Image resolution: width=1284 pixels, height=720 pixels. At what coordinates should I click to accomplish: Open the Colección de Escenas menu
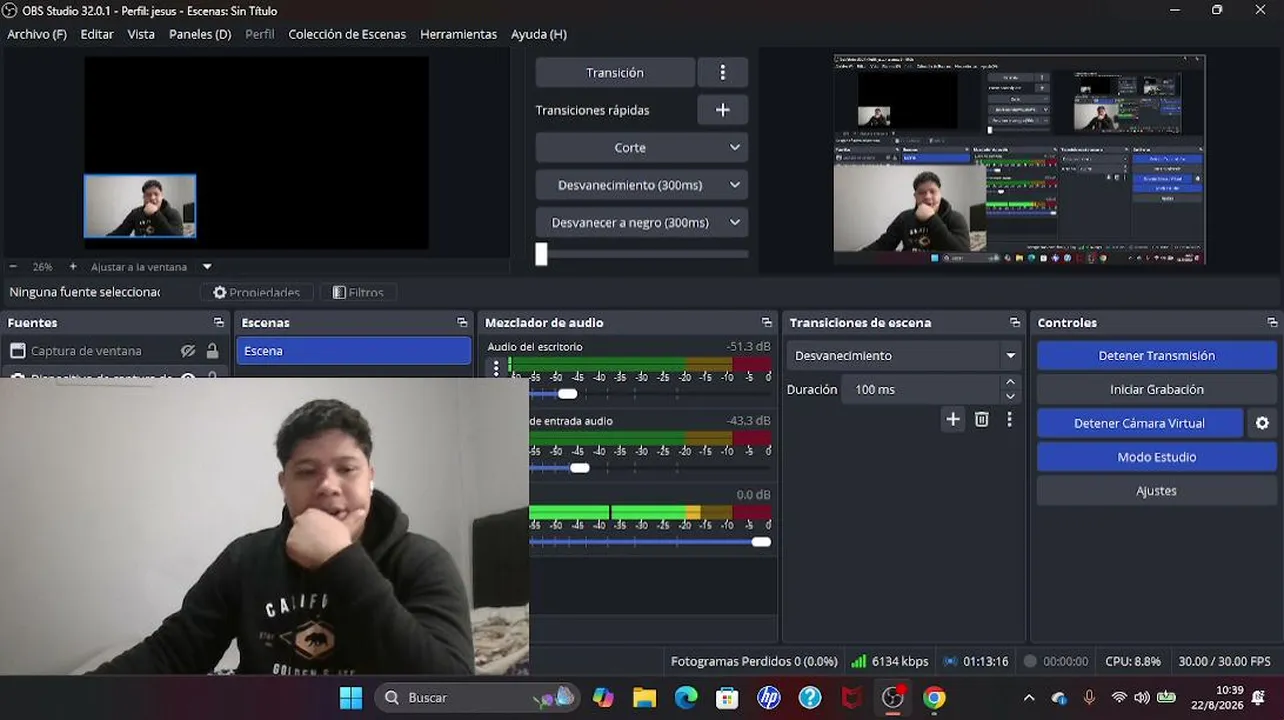coord(347,34)
